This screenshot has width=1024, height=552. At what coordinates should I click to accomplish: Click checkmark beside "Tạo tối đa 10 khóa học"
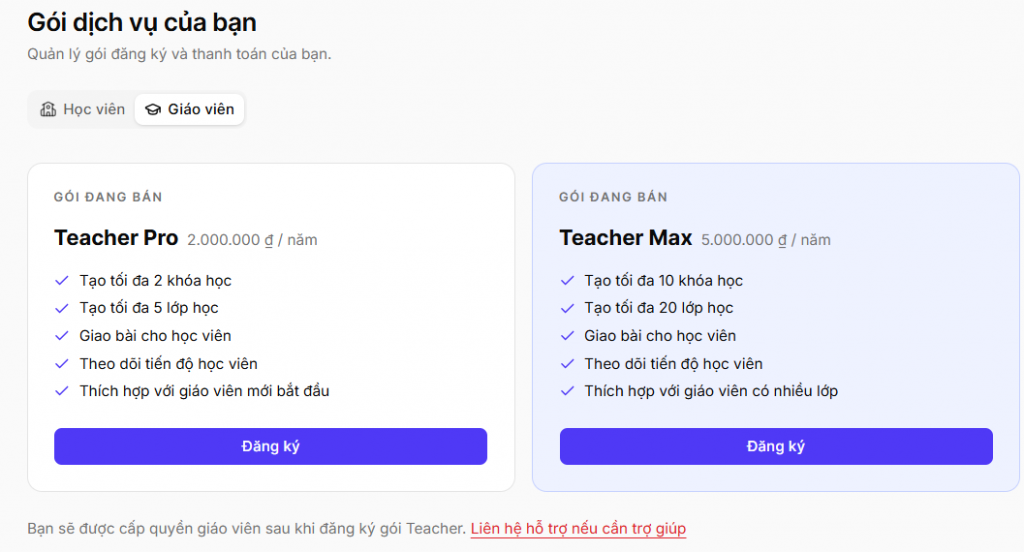click(567, 280)
